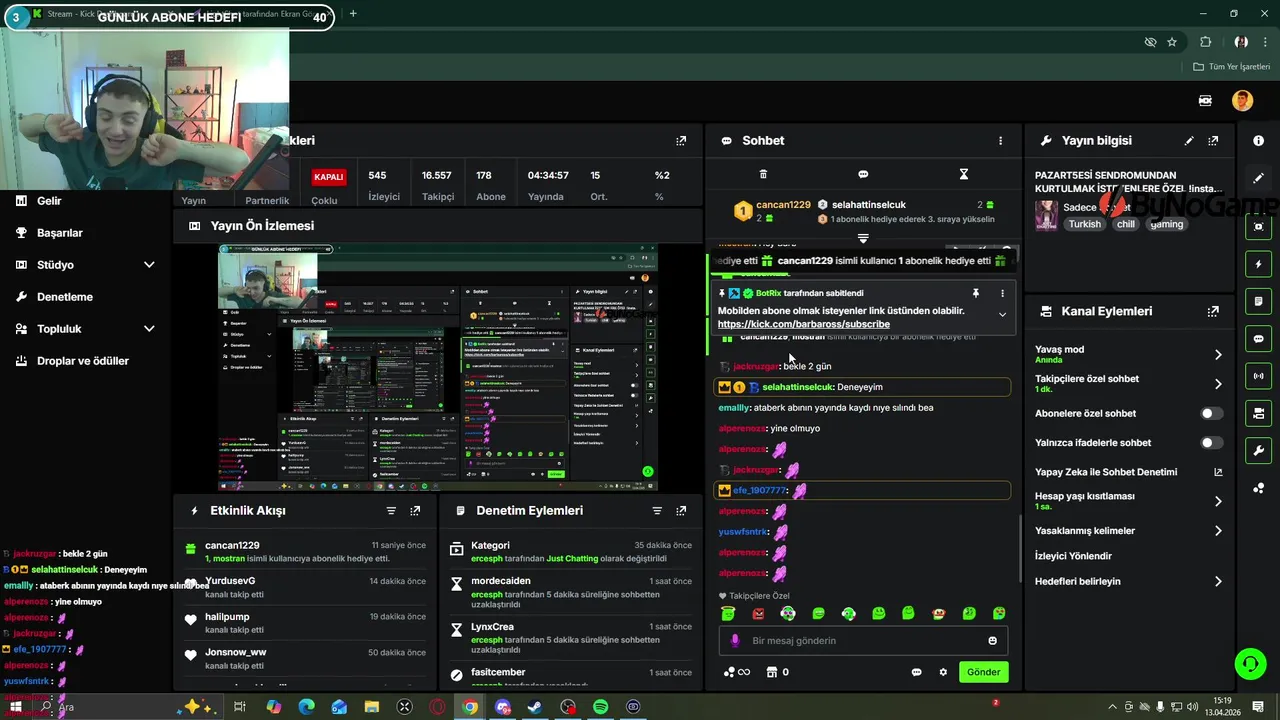Expand the gift leaderboard arrow

[x=863, y=239]
